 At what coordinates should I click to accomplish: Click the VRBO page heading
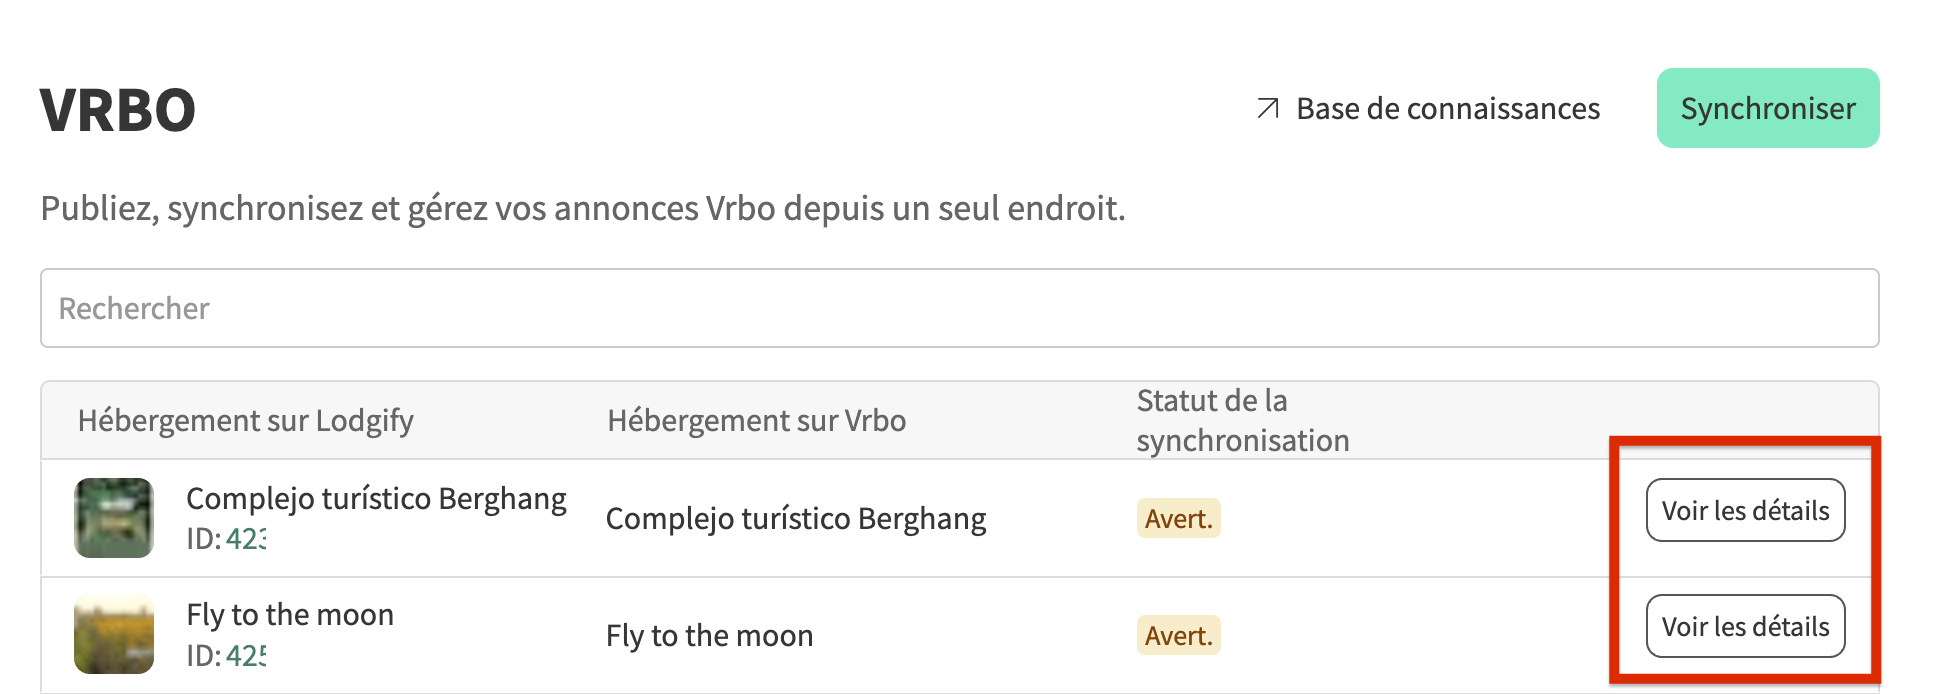pyautogui.click(x=118, y=110)
